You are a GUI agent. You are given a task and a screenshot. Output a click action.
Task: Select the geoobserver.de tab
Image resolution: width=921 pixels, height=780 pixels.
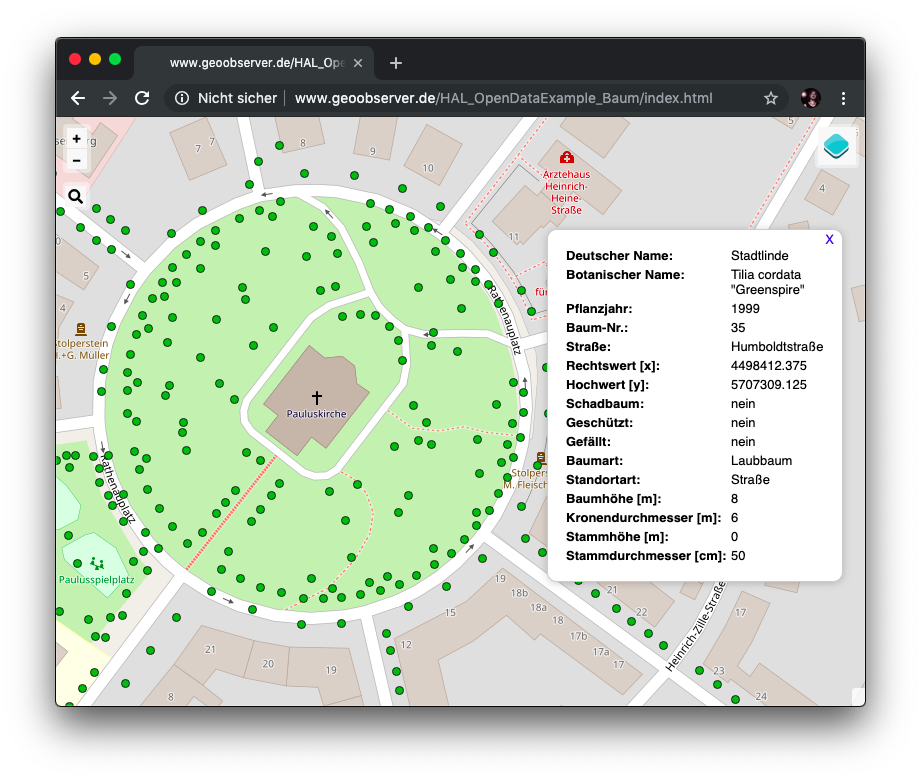point(250,63)
